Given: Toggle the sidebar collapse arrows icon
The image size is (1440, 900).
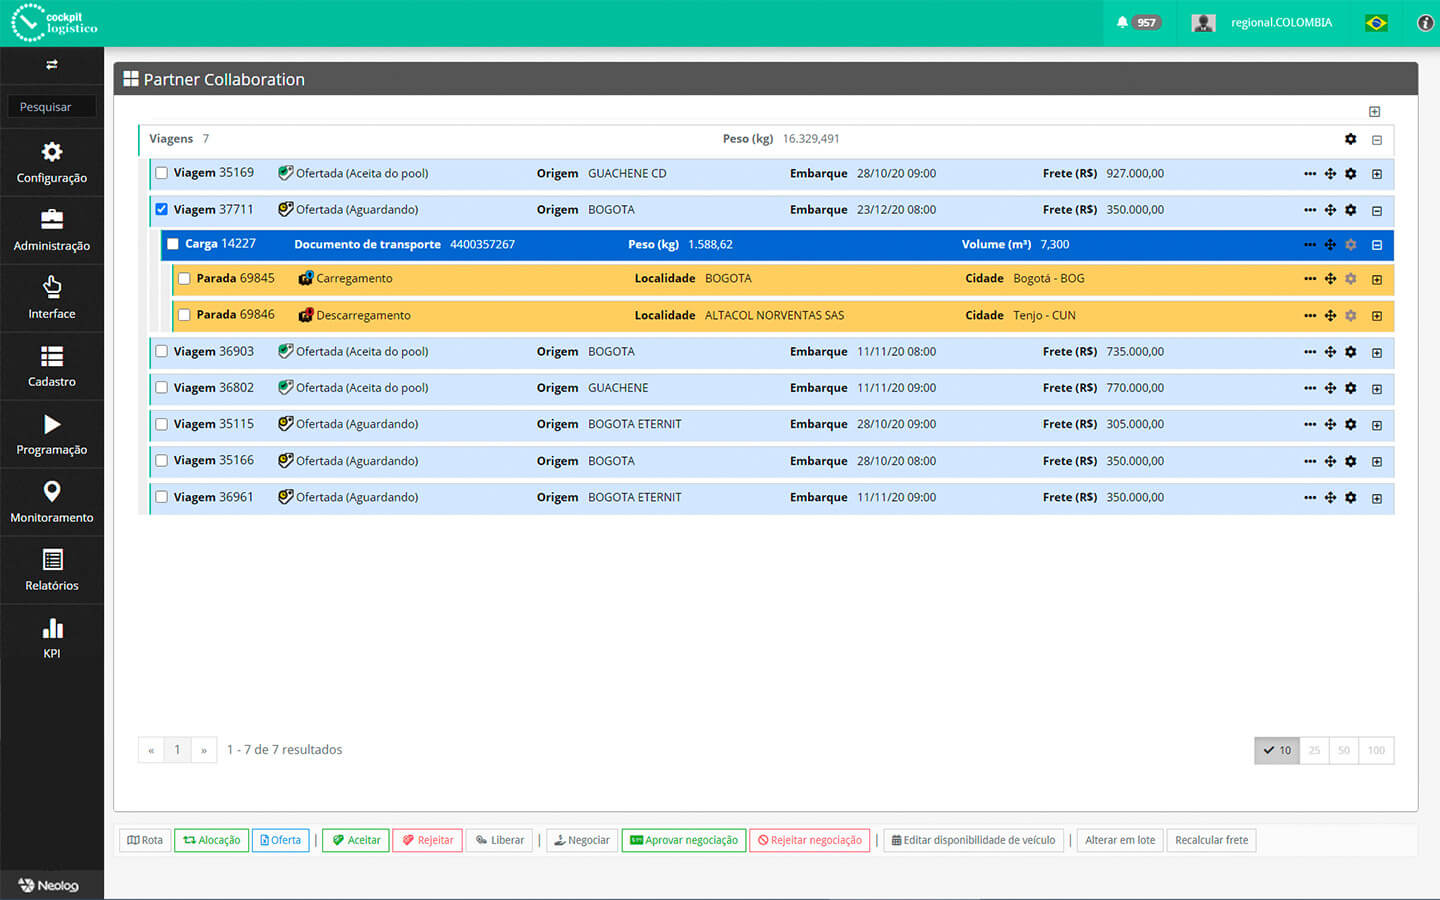Looking at the screenshot, I should coord(52,65).
